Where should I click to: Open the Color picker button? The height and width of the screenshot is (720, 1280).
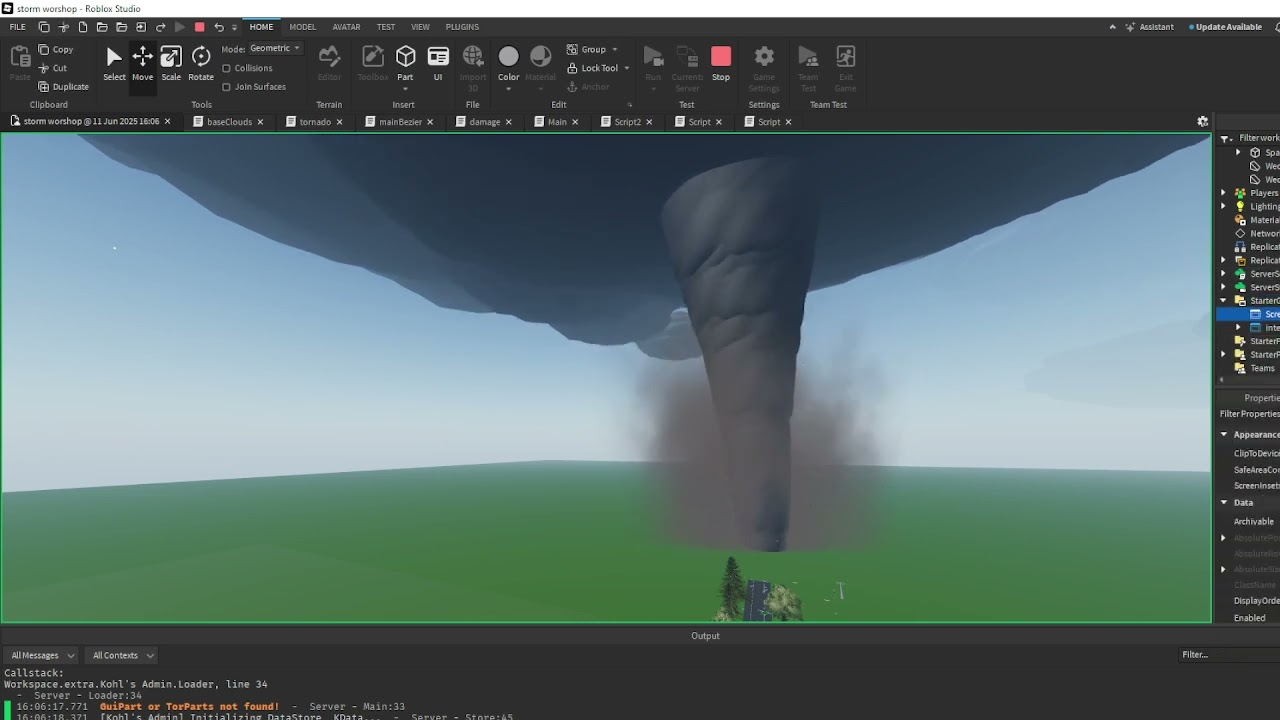pyautogui.click(x=509, y=64)
